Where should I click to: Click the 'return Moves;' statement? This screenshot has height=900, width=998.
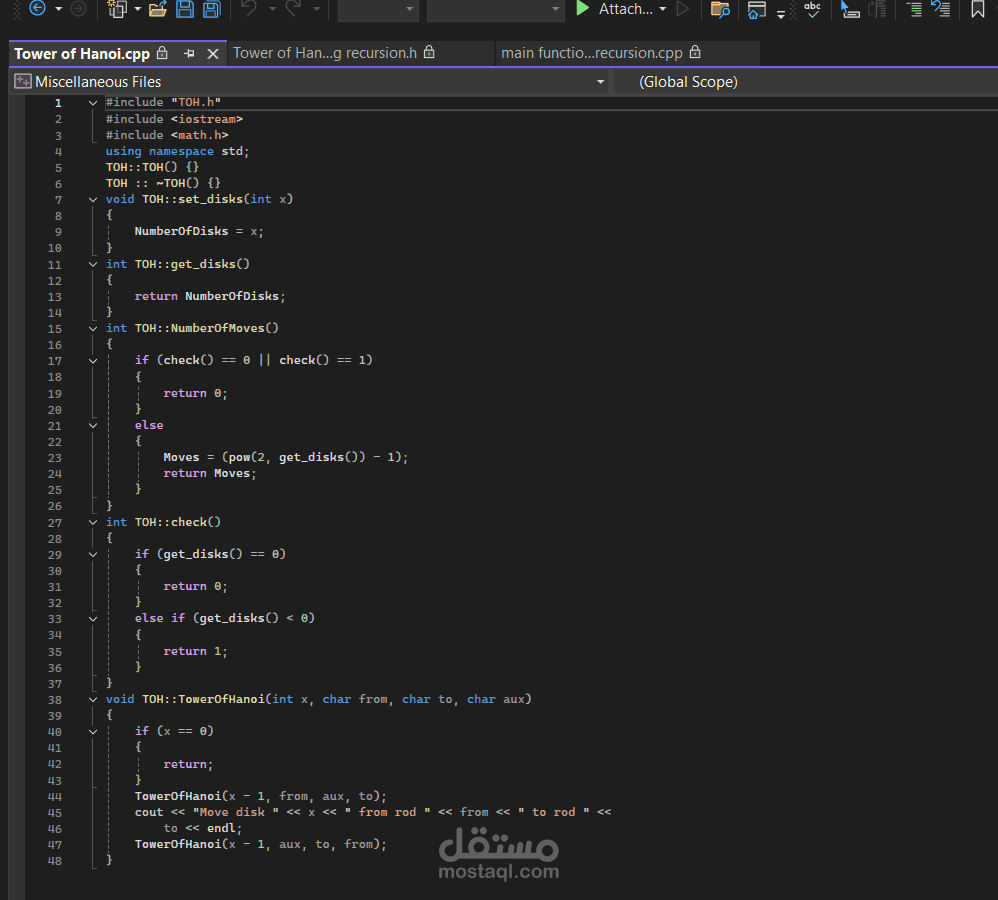point(209,473)
